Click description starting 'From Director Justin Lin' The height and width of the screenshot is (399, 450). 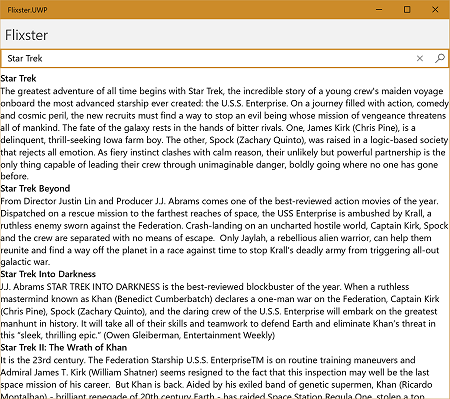coord(224,232)
